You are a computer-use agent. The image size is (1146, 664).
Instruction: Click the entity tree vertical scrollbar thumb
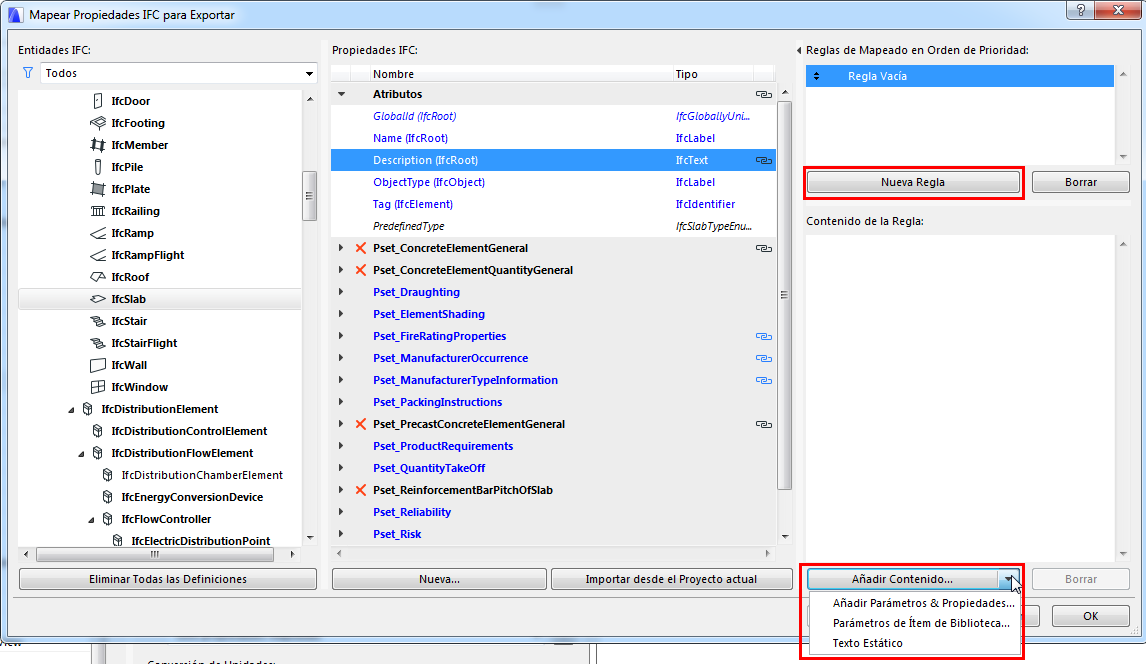pos(309,196)
